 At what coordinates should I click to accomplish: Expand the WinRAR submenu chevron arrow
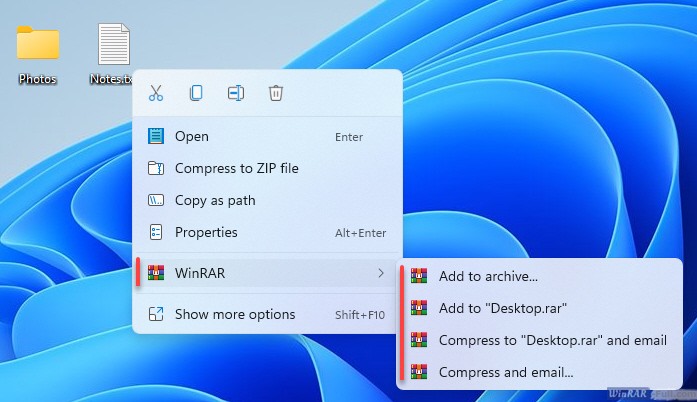380,272
